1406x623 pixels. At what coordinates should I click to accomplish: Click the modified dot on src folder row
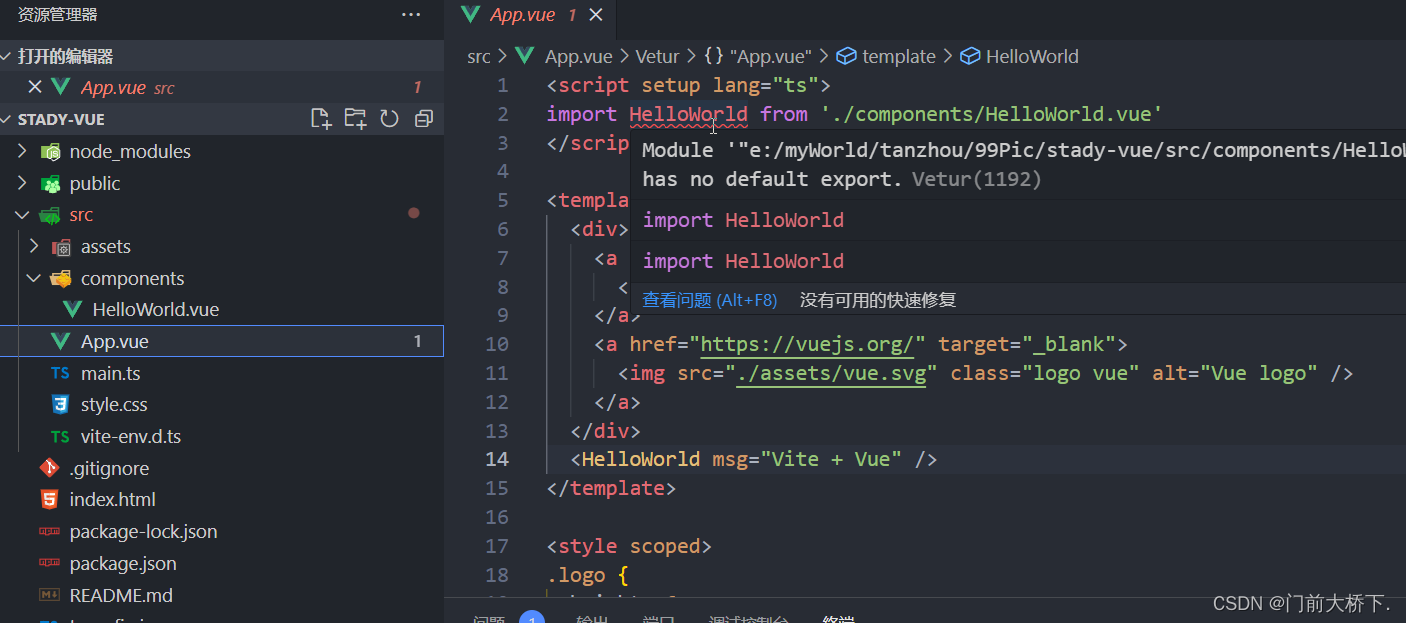(x=413, y=214)
